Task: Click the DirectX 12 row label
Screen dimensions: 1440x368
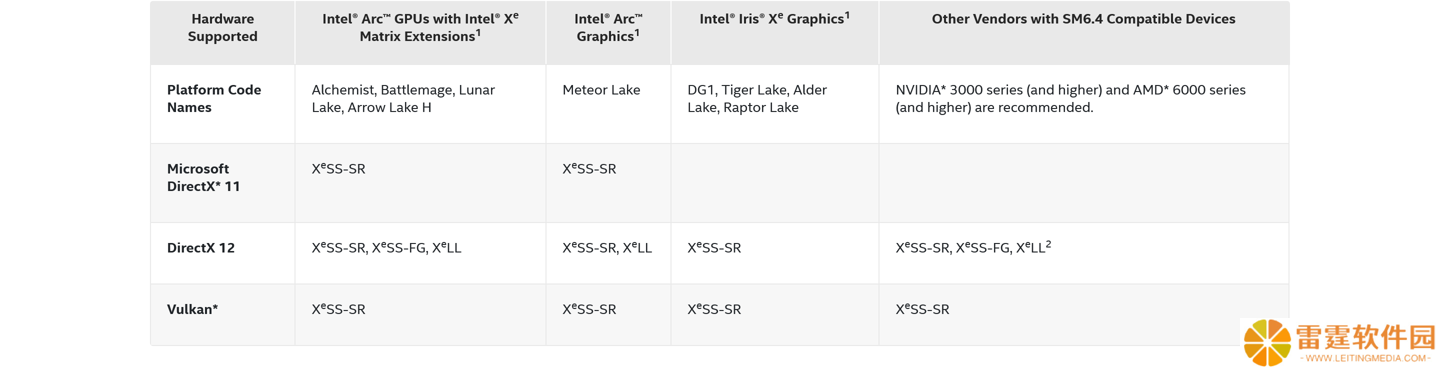Action: (201, 248)
